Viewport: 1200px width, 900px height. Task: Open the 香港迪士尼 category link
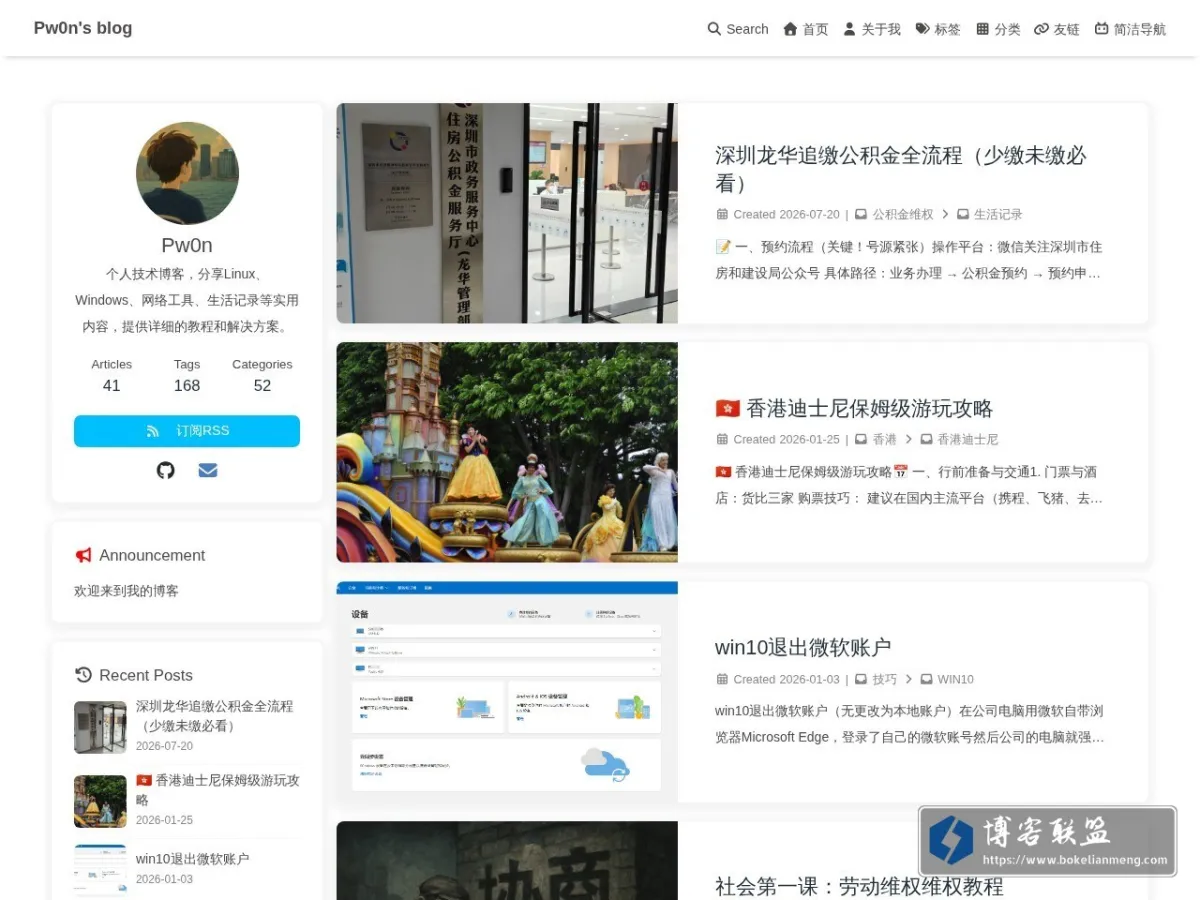968,439
